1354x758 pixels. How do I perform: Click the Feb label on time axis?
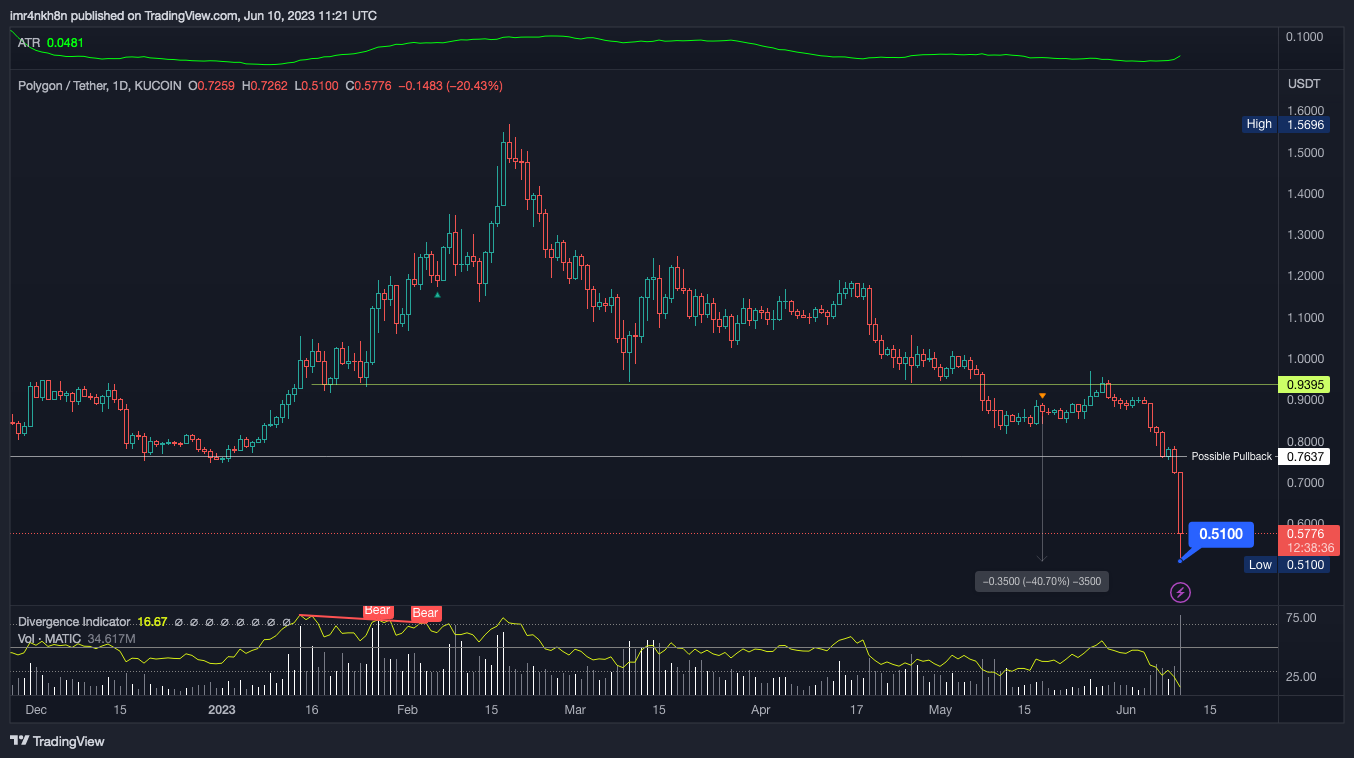[407, 710]
